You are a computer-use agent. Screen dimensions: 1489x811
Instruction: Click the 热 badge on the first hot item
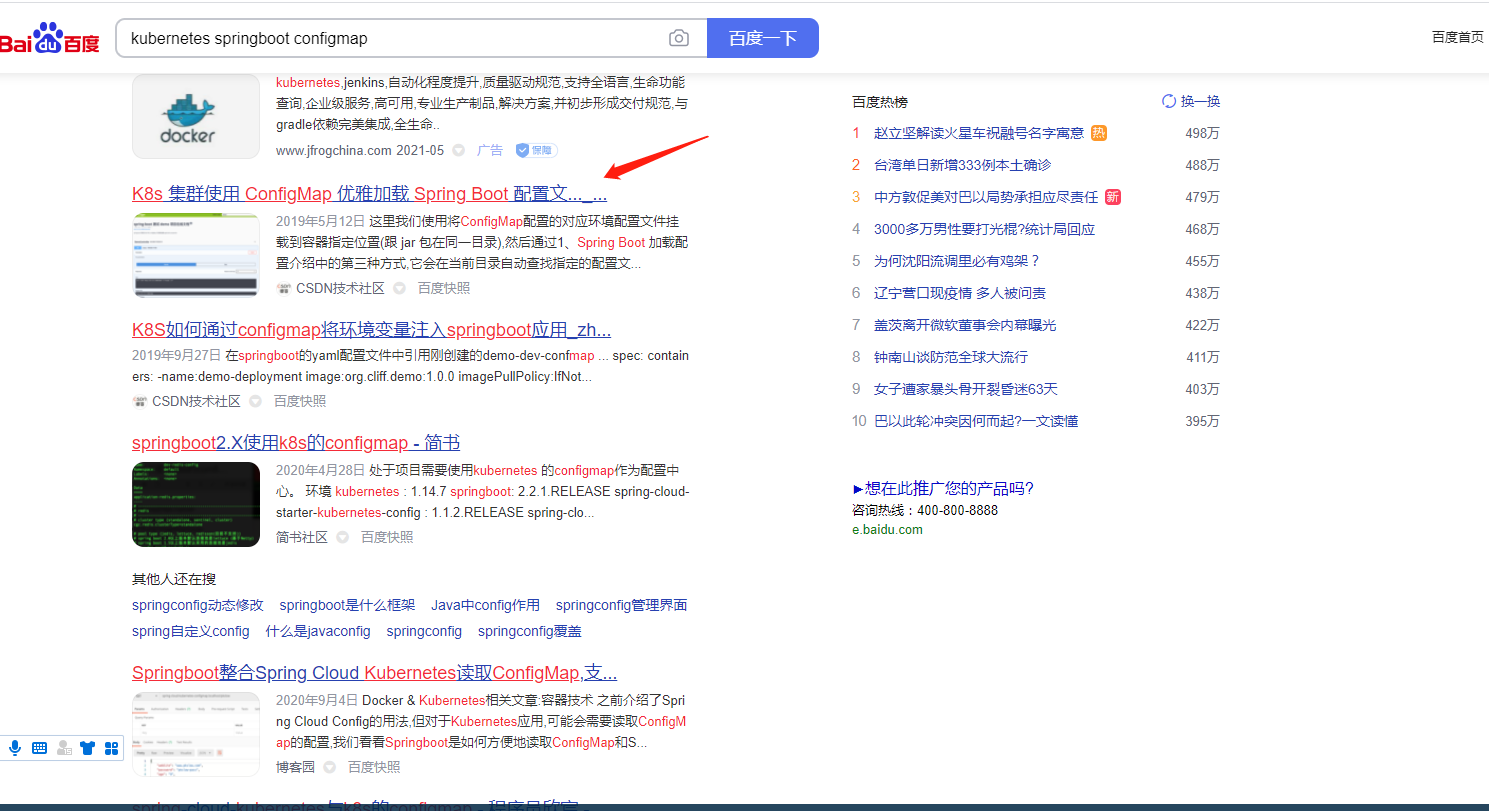click(1099, 133)
